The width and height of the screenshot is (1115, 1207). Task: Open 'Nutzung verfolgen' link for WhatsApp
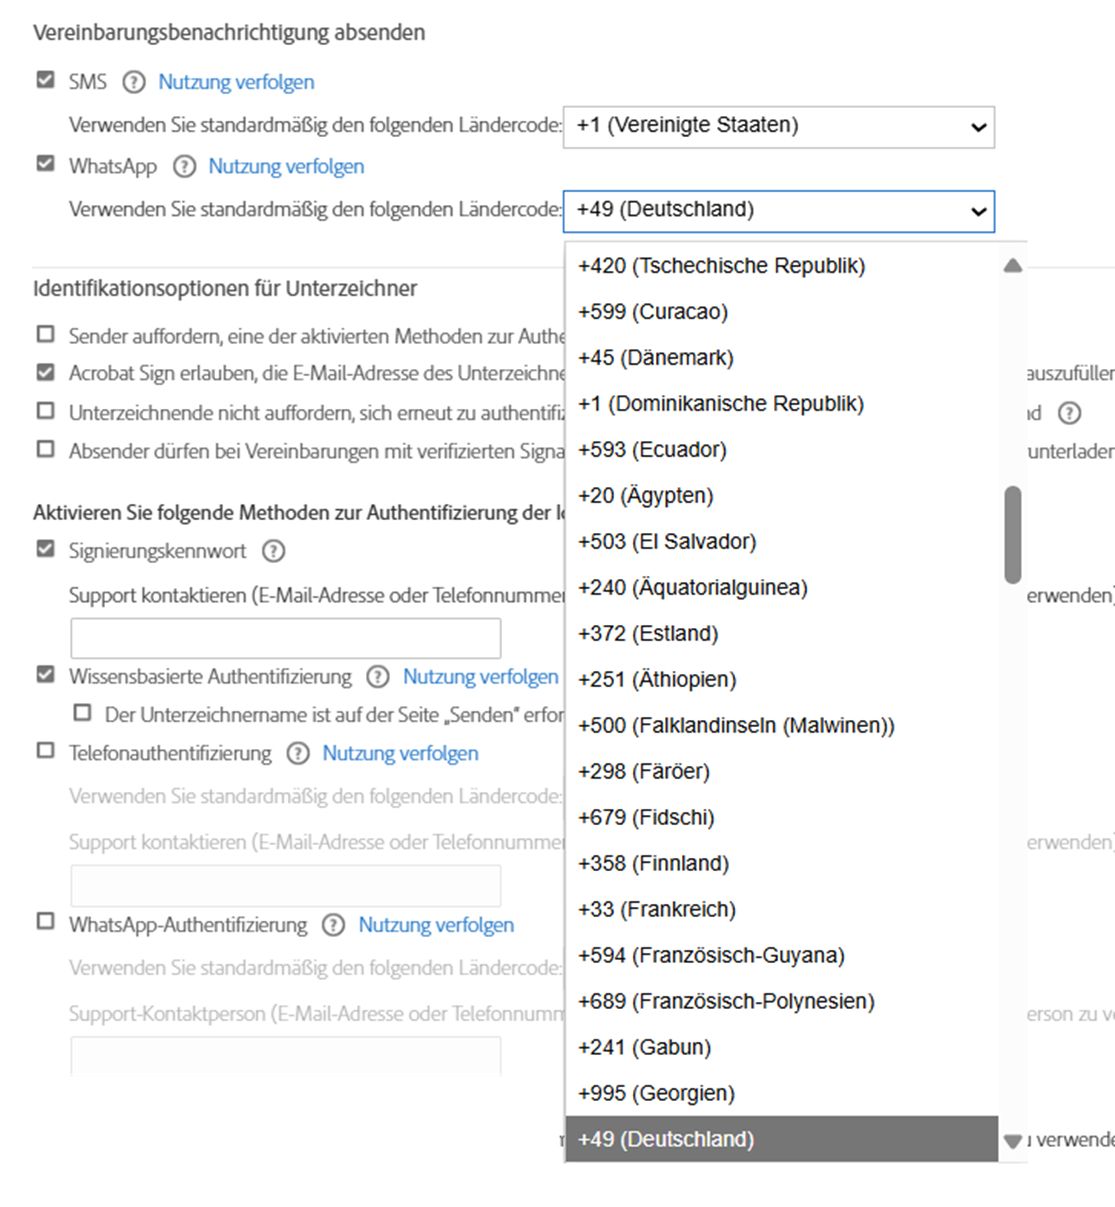(x=286, y=166)
